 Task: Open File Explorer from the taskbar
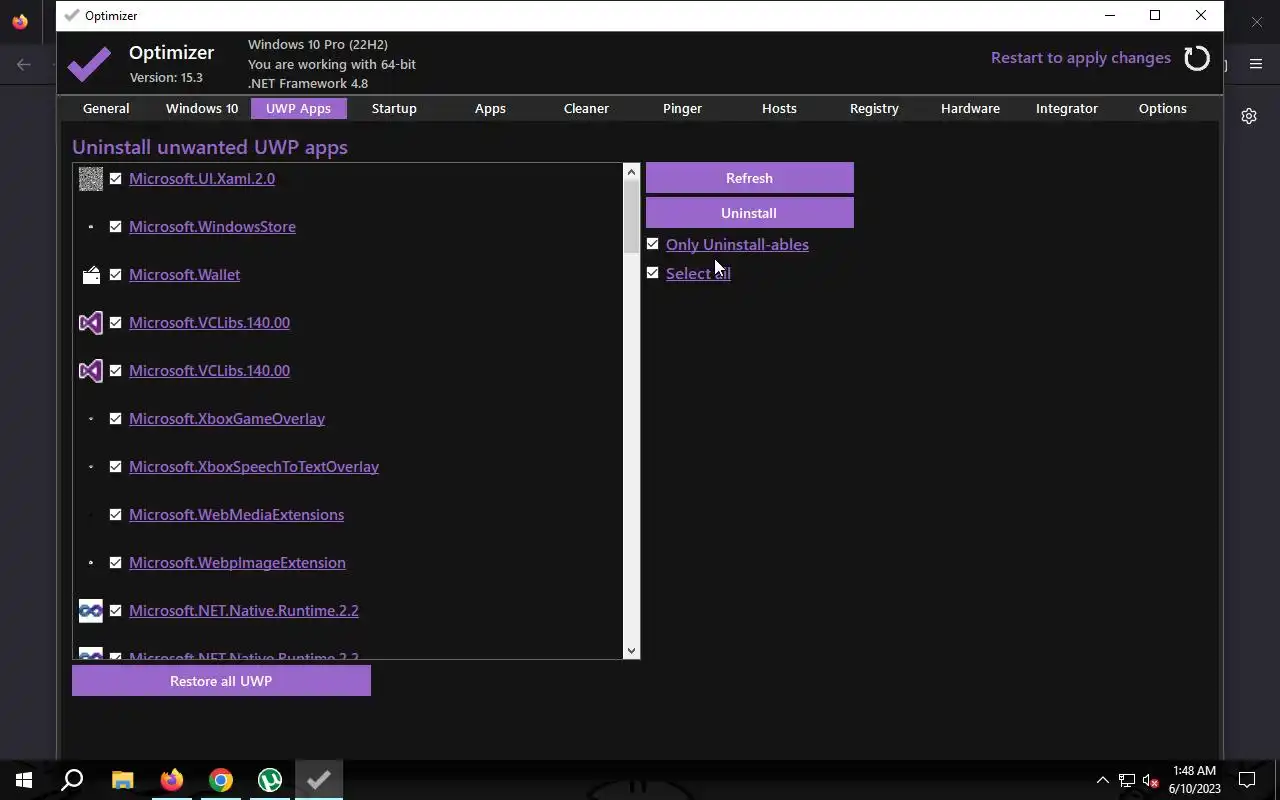tap(122, 780)
